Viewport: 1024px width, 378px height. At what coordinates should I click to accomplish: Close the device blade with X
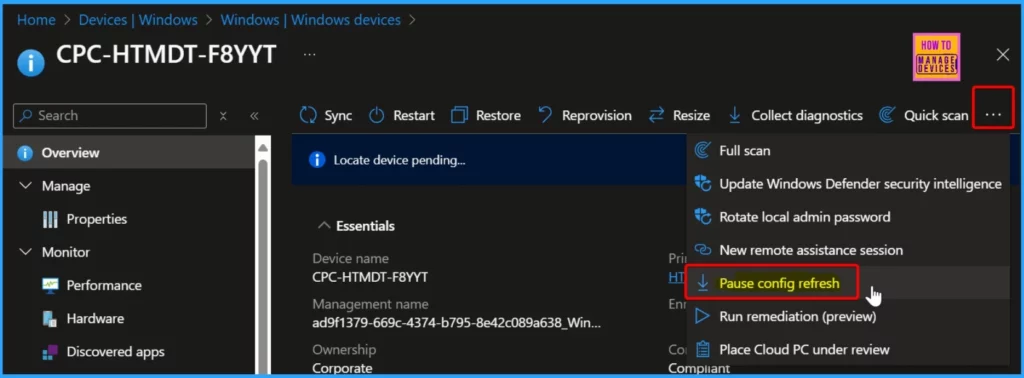pos(1003,55)
